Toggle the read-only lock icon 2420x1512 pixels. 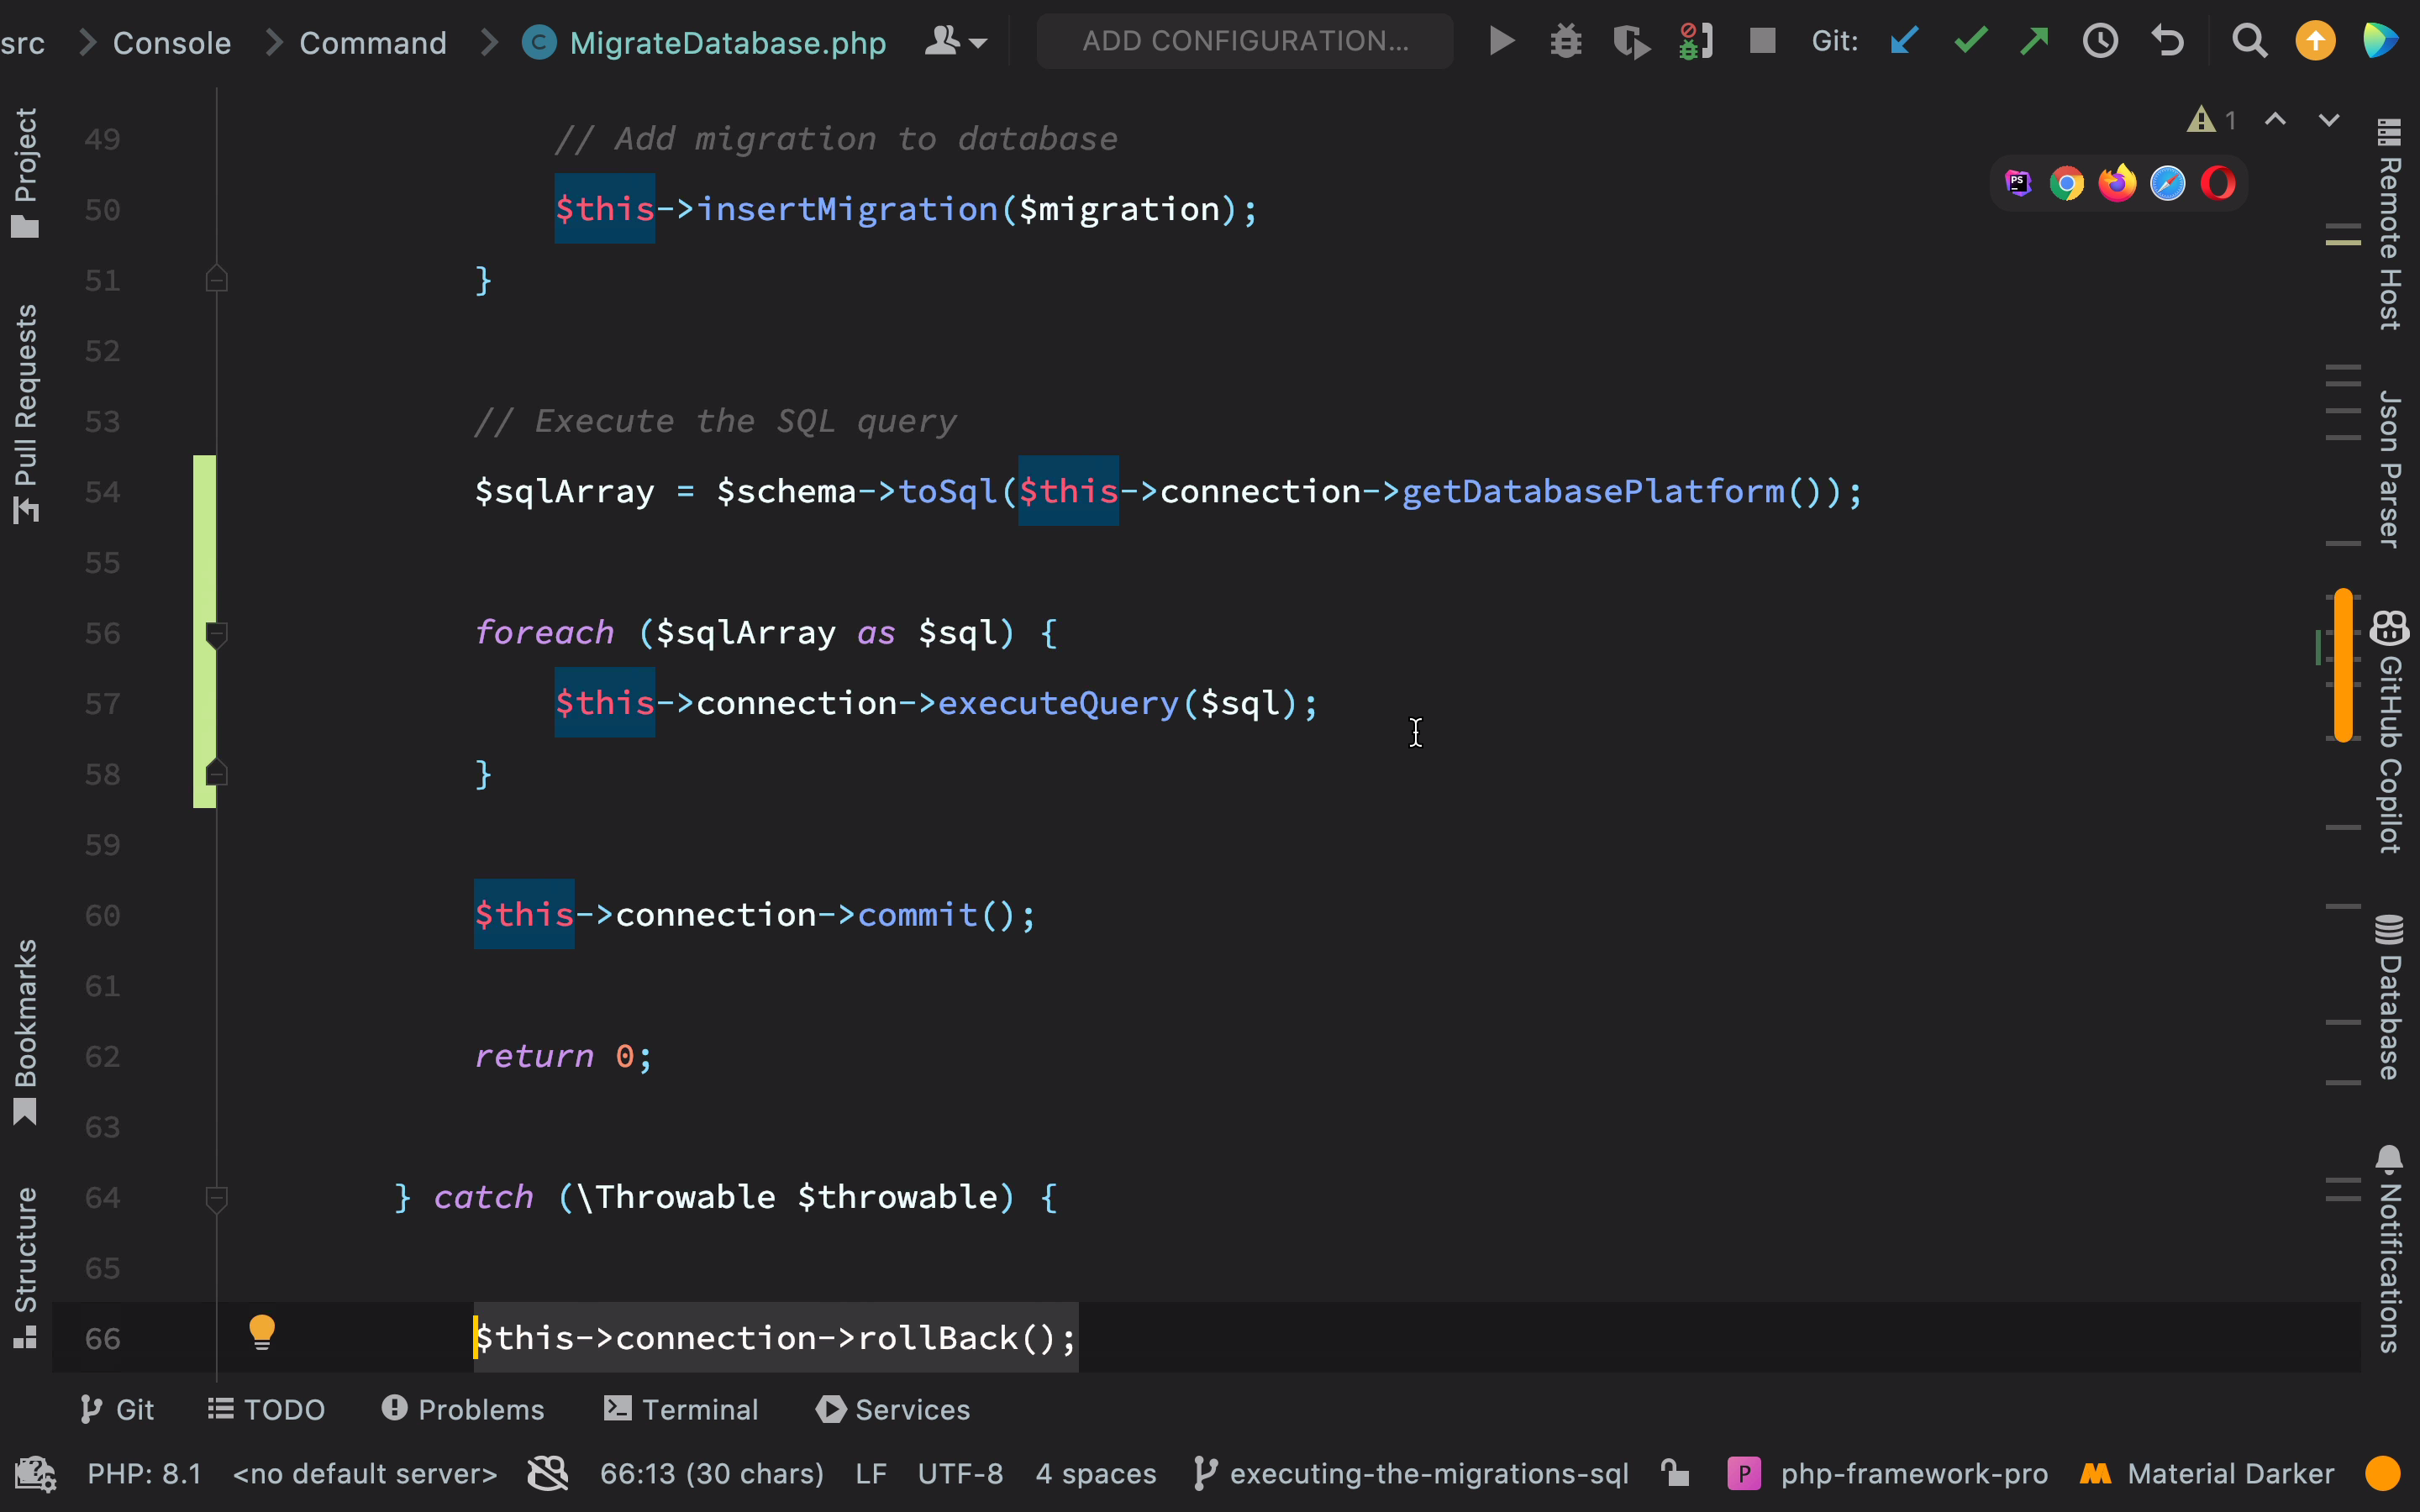(1675, 1473)
